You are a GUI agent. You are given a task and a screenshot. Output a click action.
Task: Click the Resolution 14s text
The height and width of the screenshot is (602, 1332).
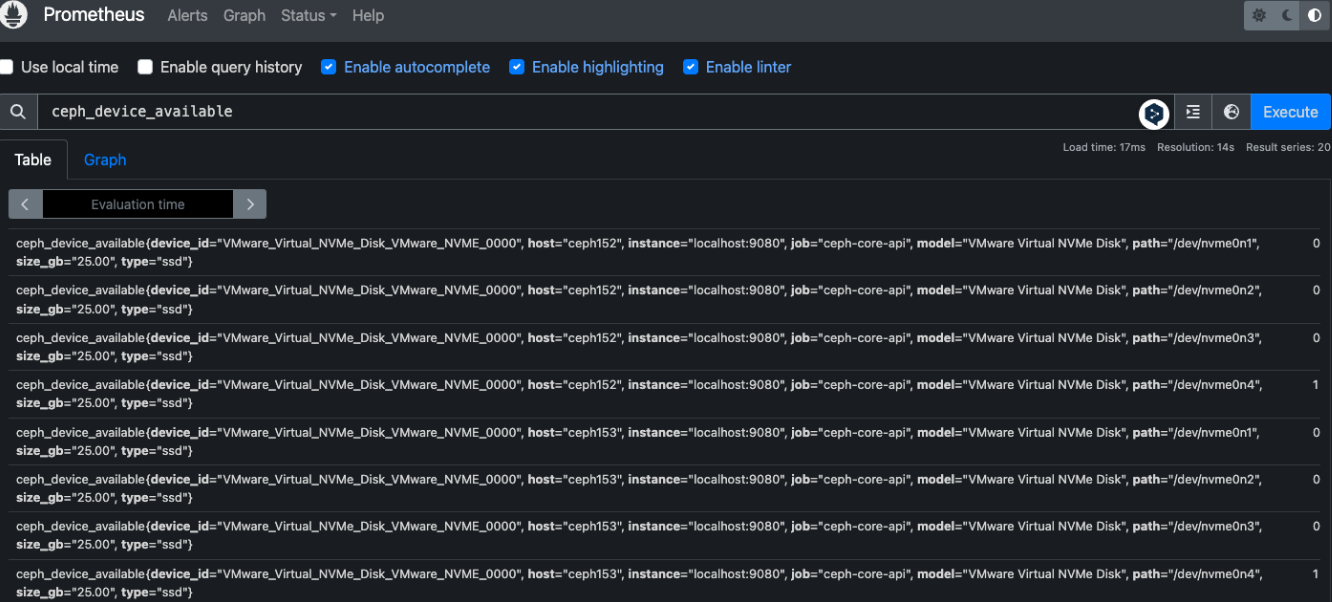pos(1196,147)
